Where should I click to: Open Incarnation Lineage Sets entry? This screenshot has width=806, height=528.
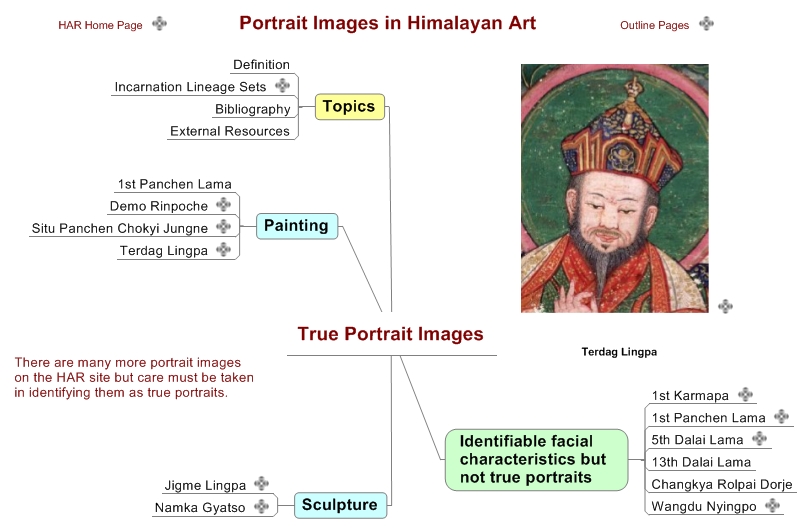click(190, 87)
